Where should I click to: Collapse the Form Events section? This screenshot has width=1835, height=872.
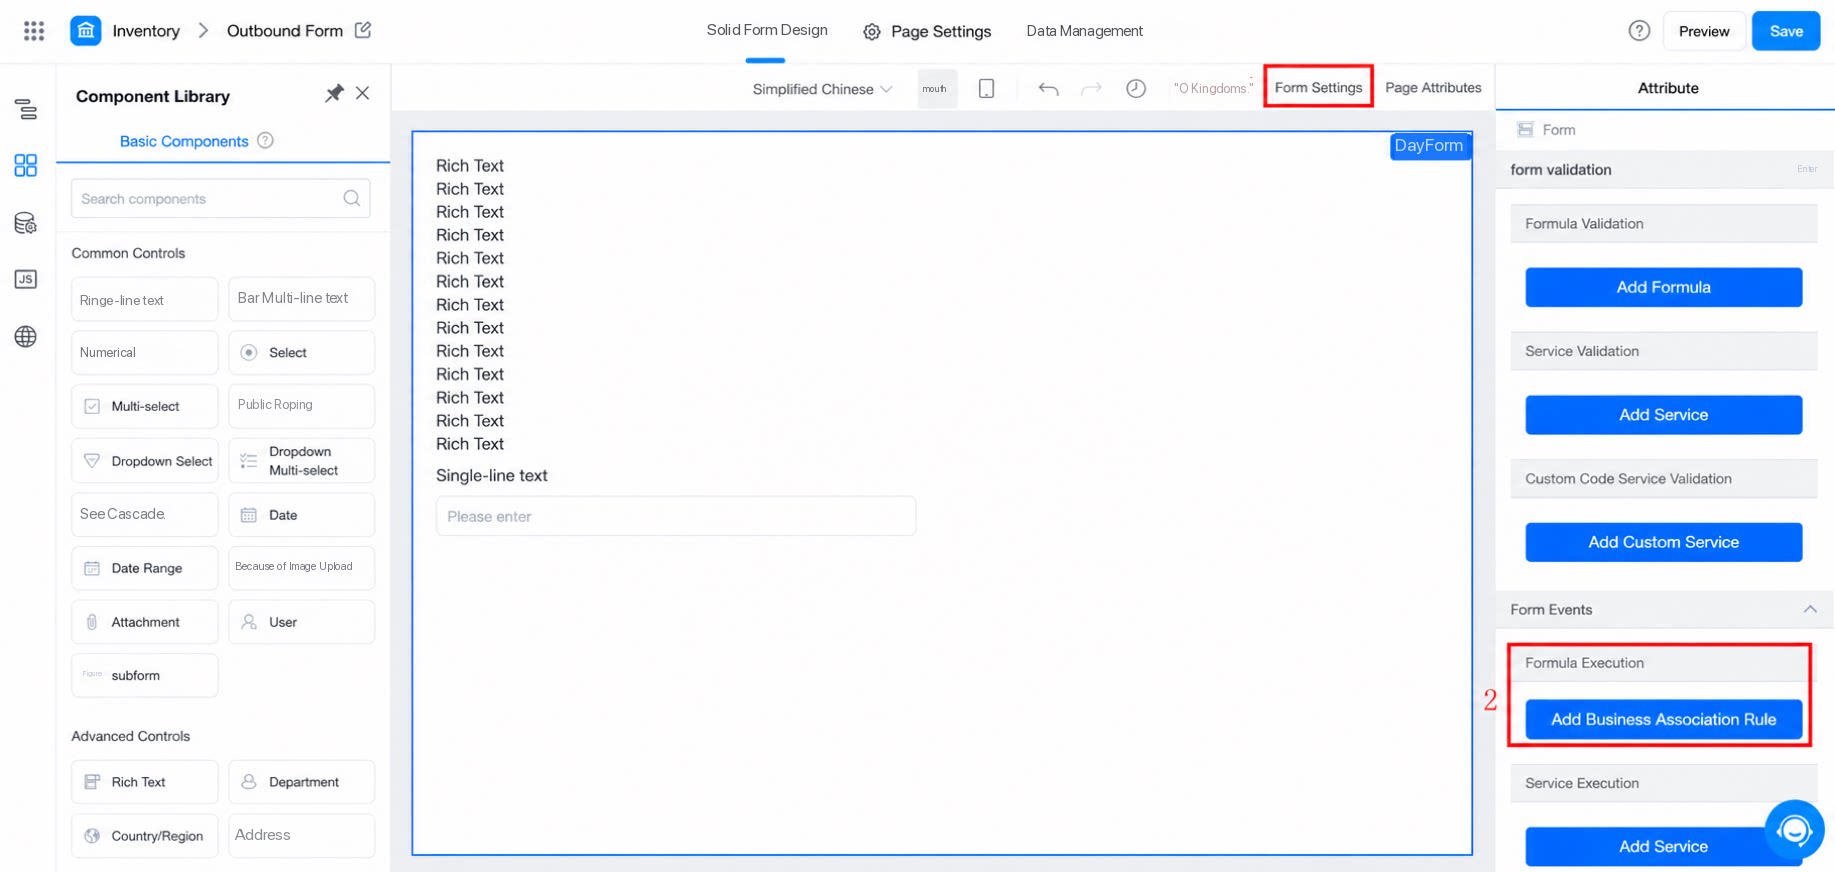click(1810, 609)
